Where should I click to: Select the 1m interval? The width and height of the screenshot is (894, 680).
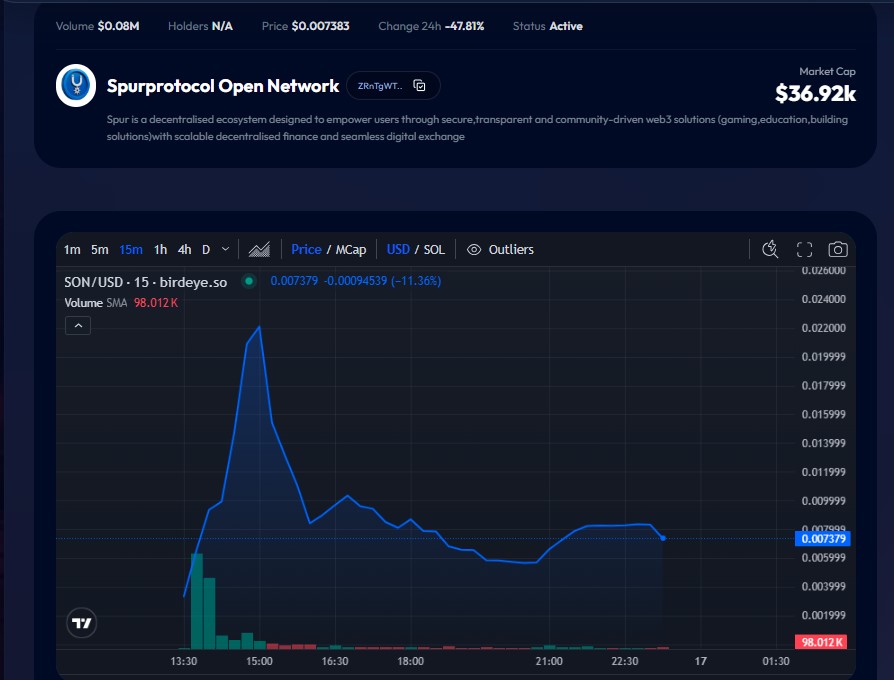tap(70, 249)
